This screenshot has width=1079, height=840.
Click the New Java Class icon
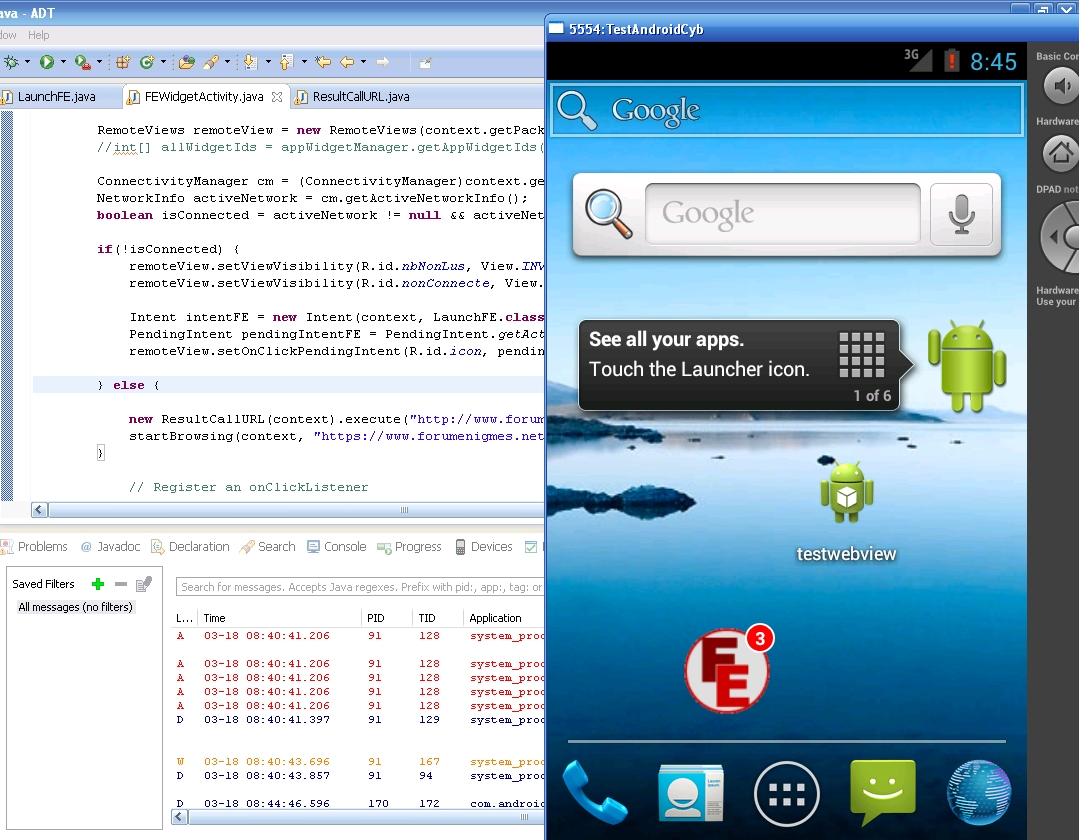[x=146, y=63]
